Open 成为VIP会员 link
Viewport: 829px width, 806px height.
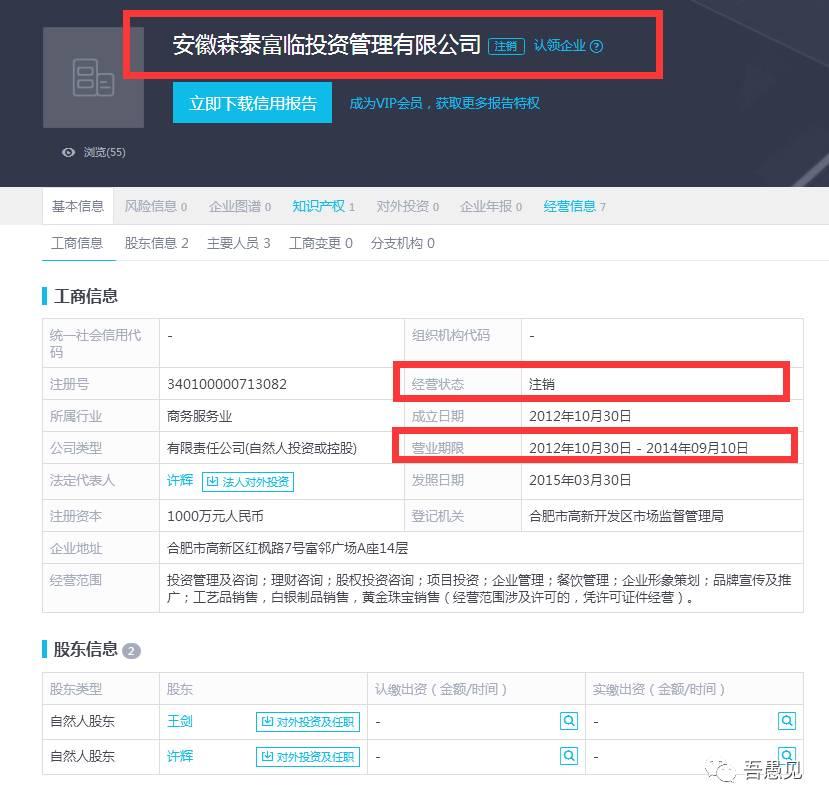[444, 103]
